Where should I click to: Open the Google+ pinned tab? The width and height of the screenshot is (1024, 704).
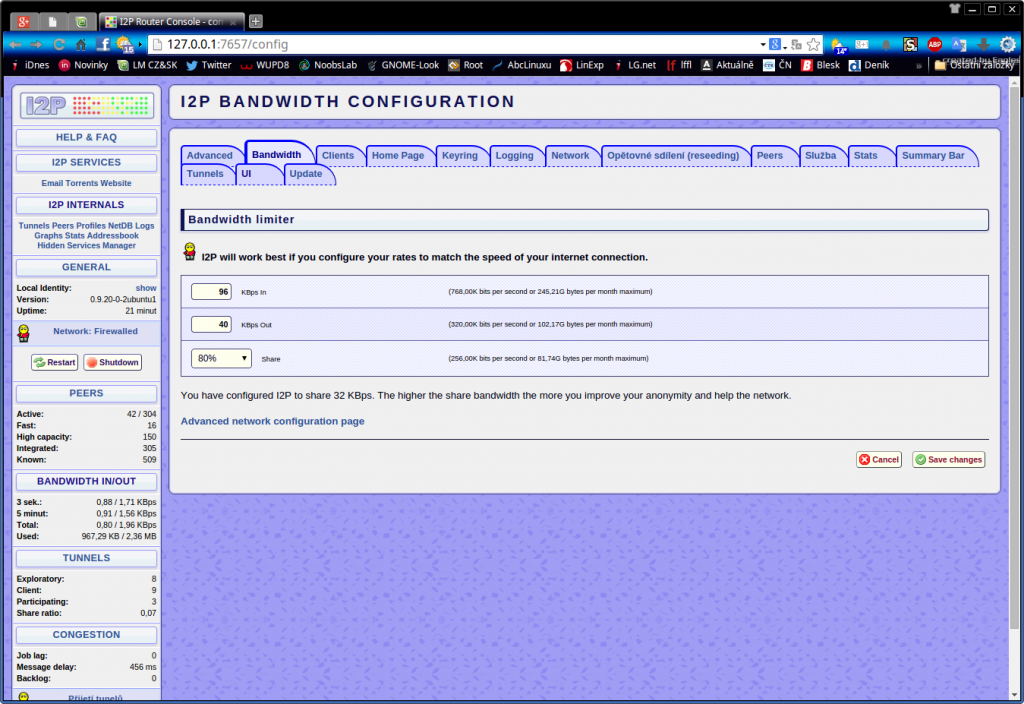click(24, 22)
